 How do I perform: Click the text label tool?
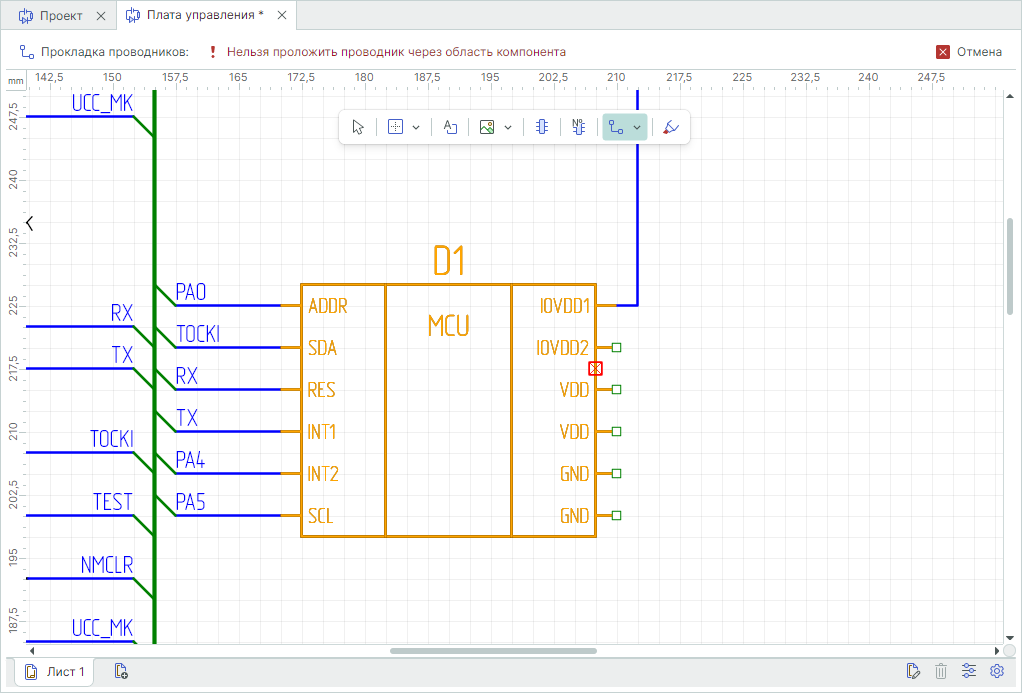click(450, 127)
